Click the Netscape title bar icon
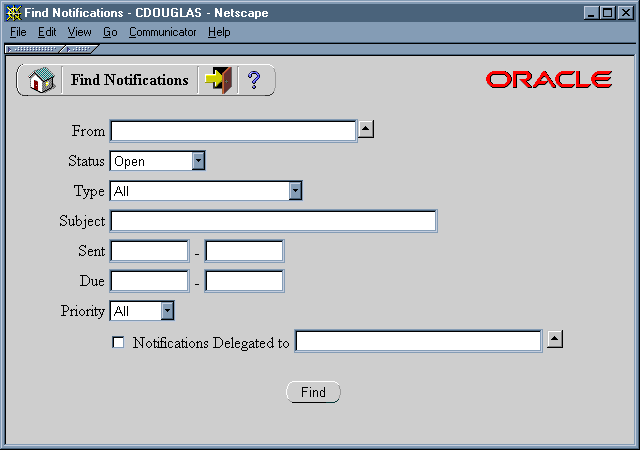The width and height of the screenshot is (640, 450). pyautogui.click(x=13, y=12)
